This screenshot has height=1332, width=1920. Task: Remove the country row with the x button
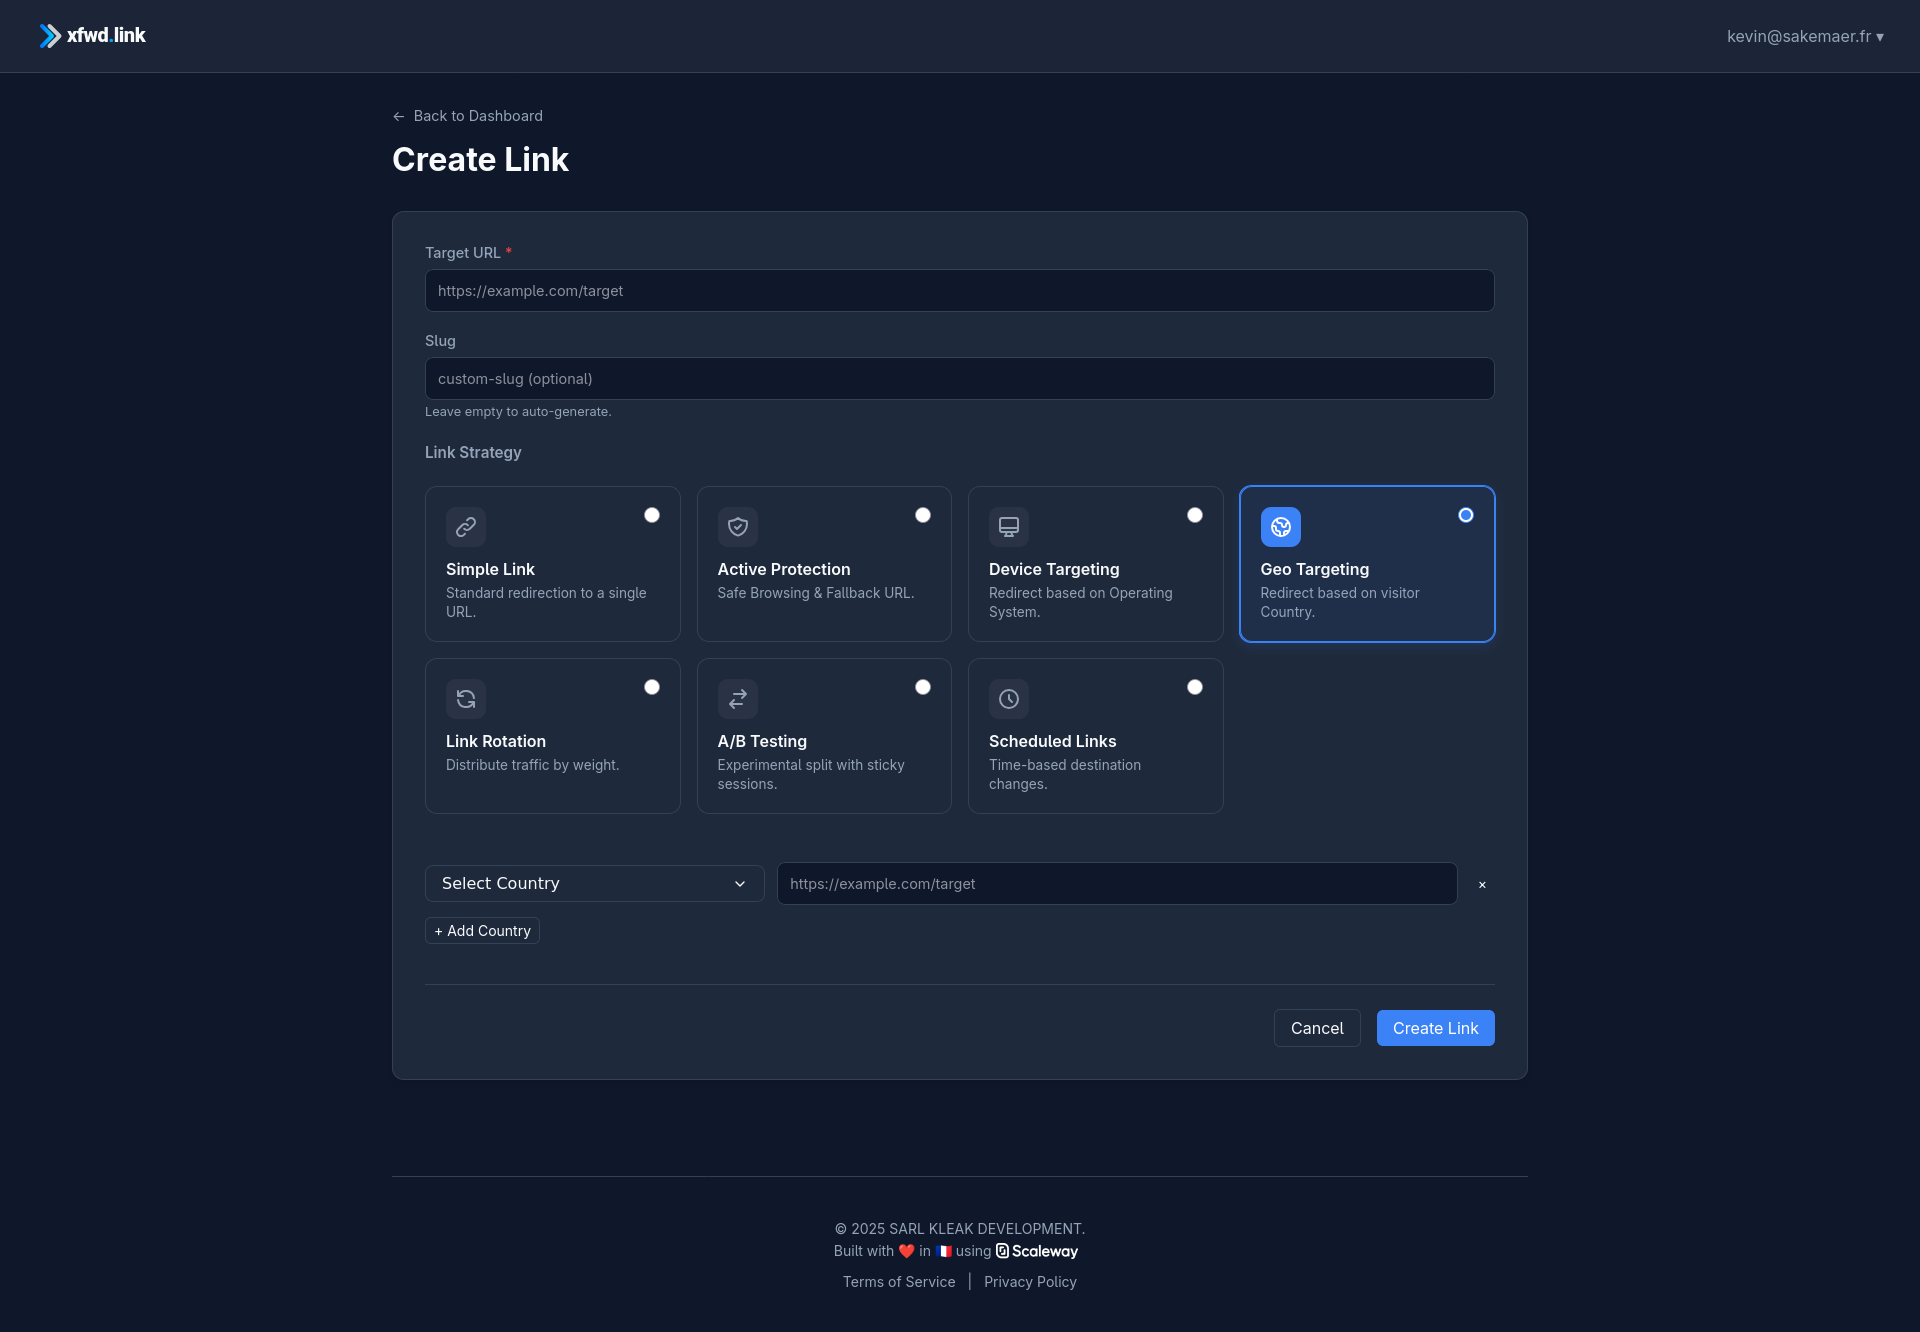point(1482,885)
